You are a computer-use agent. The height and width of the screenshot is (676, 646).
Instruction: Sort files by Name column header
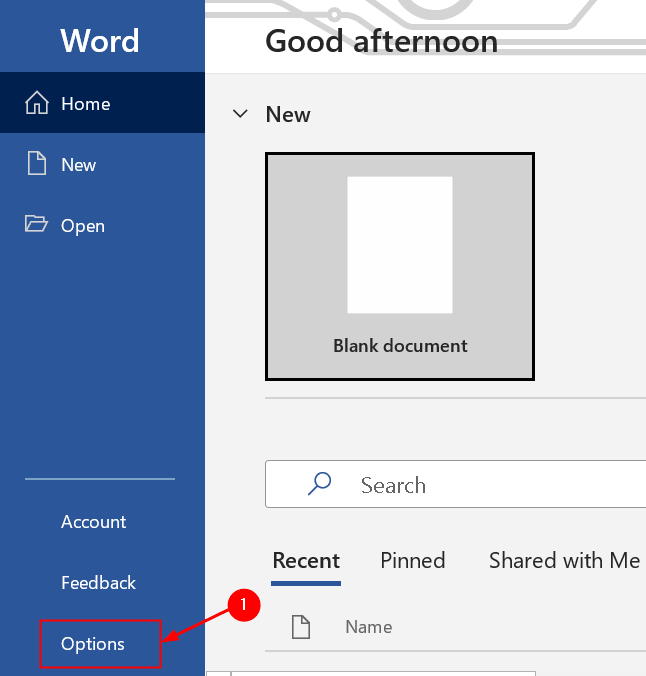tap(369, 627)
